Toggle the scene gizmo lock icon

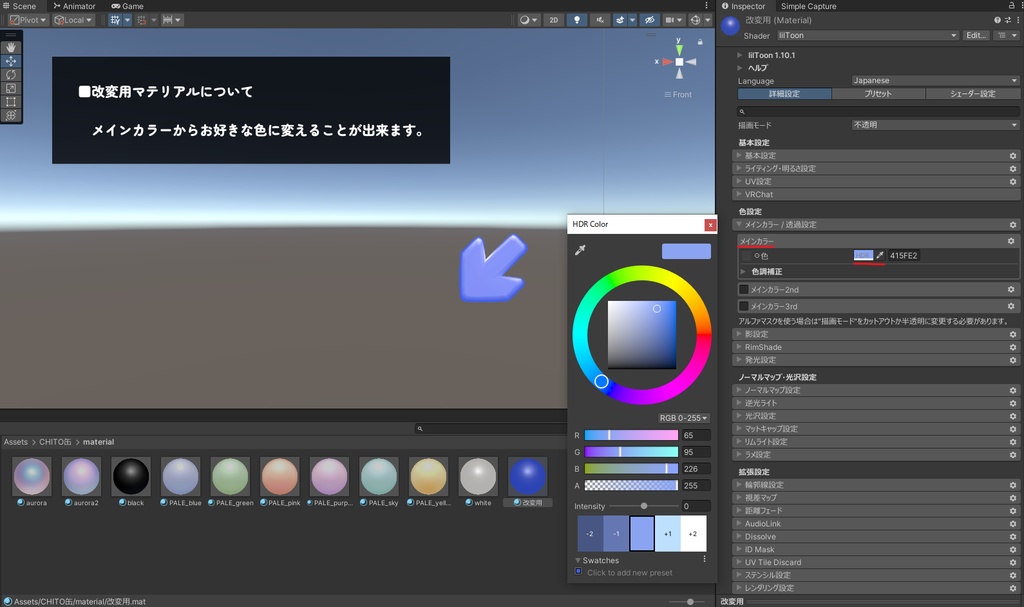700,42
